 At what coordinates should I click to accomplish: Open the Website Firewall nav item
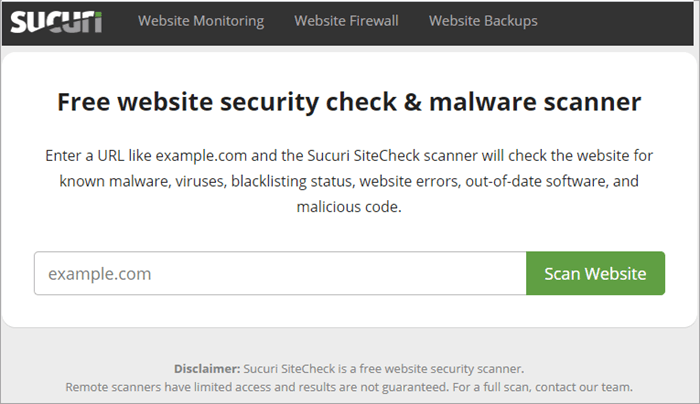346,21
